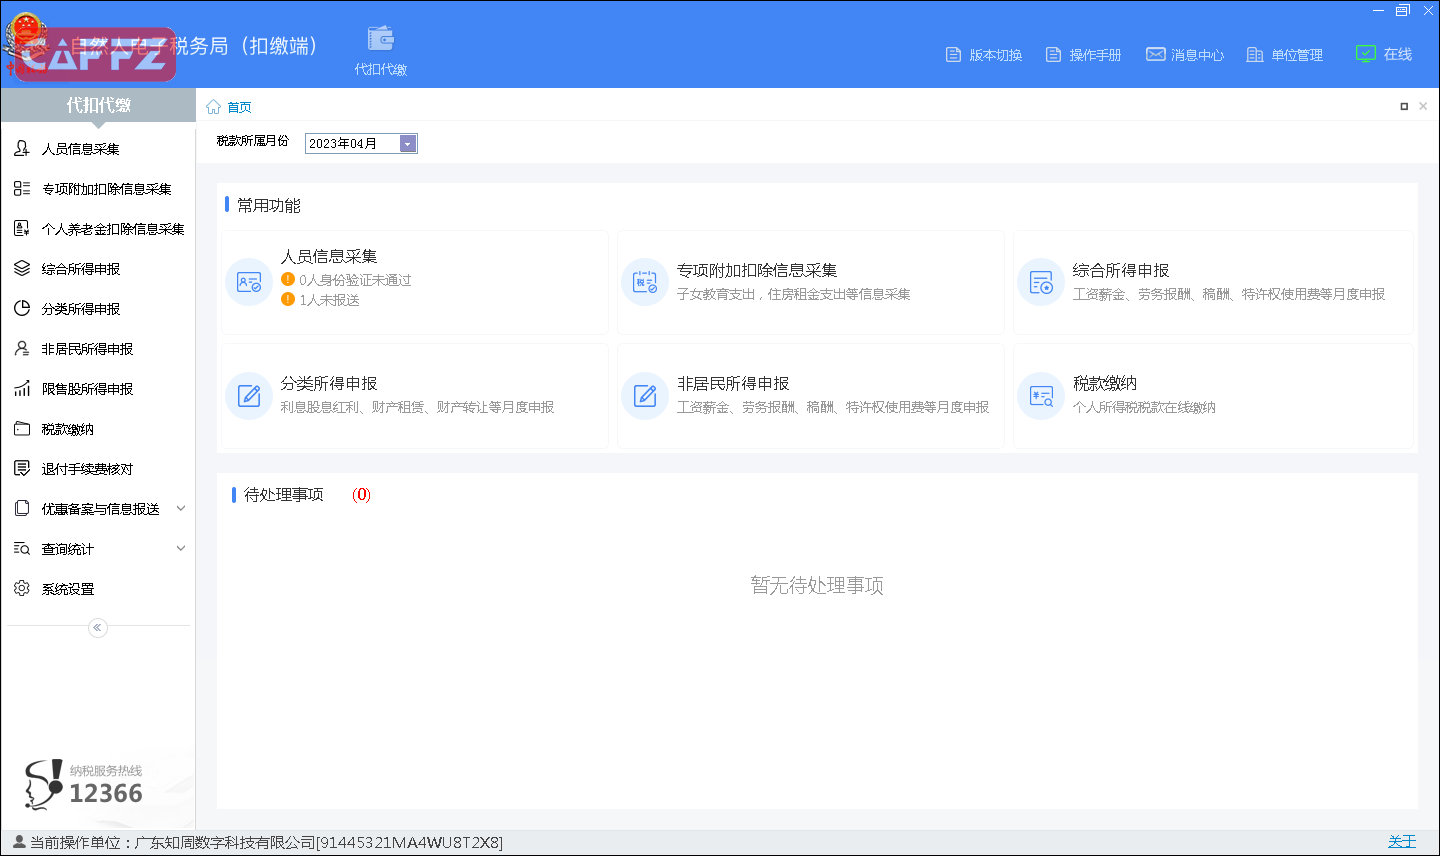This screenshot has height=856, width=1440.
Task: Click the 关于 link in status bar
Action: click(x=1401, y=842)
